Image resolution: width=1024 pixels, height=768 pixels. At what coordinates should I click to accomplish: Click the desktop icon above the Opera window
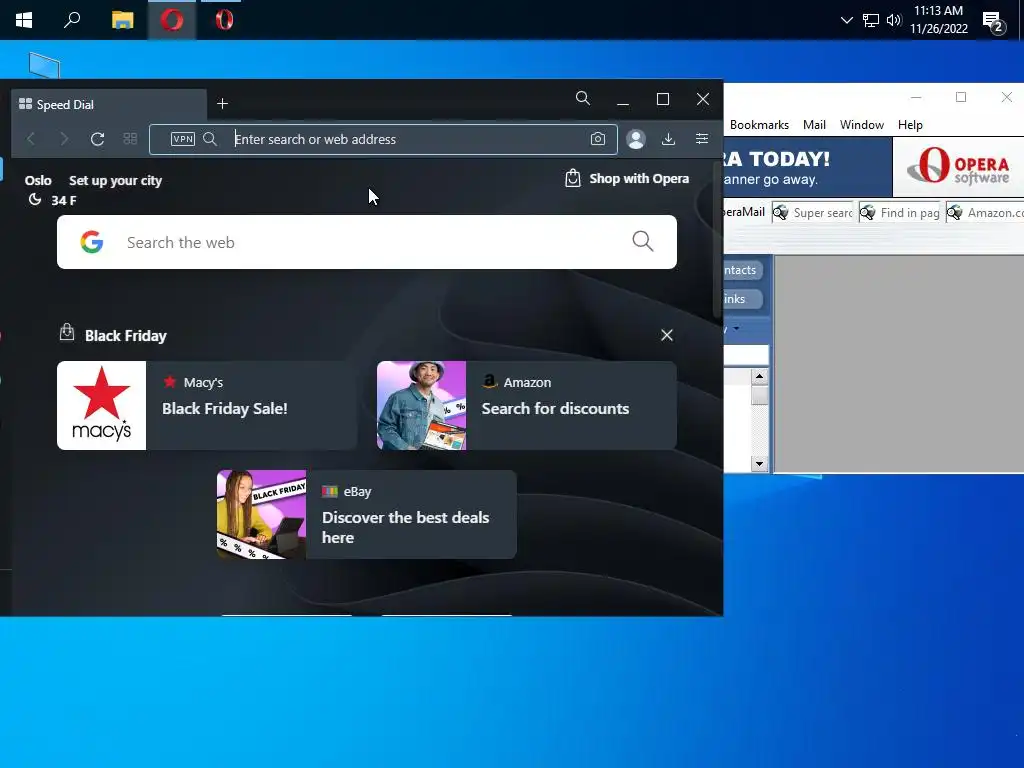[x=44, y=65]
